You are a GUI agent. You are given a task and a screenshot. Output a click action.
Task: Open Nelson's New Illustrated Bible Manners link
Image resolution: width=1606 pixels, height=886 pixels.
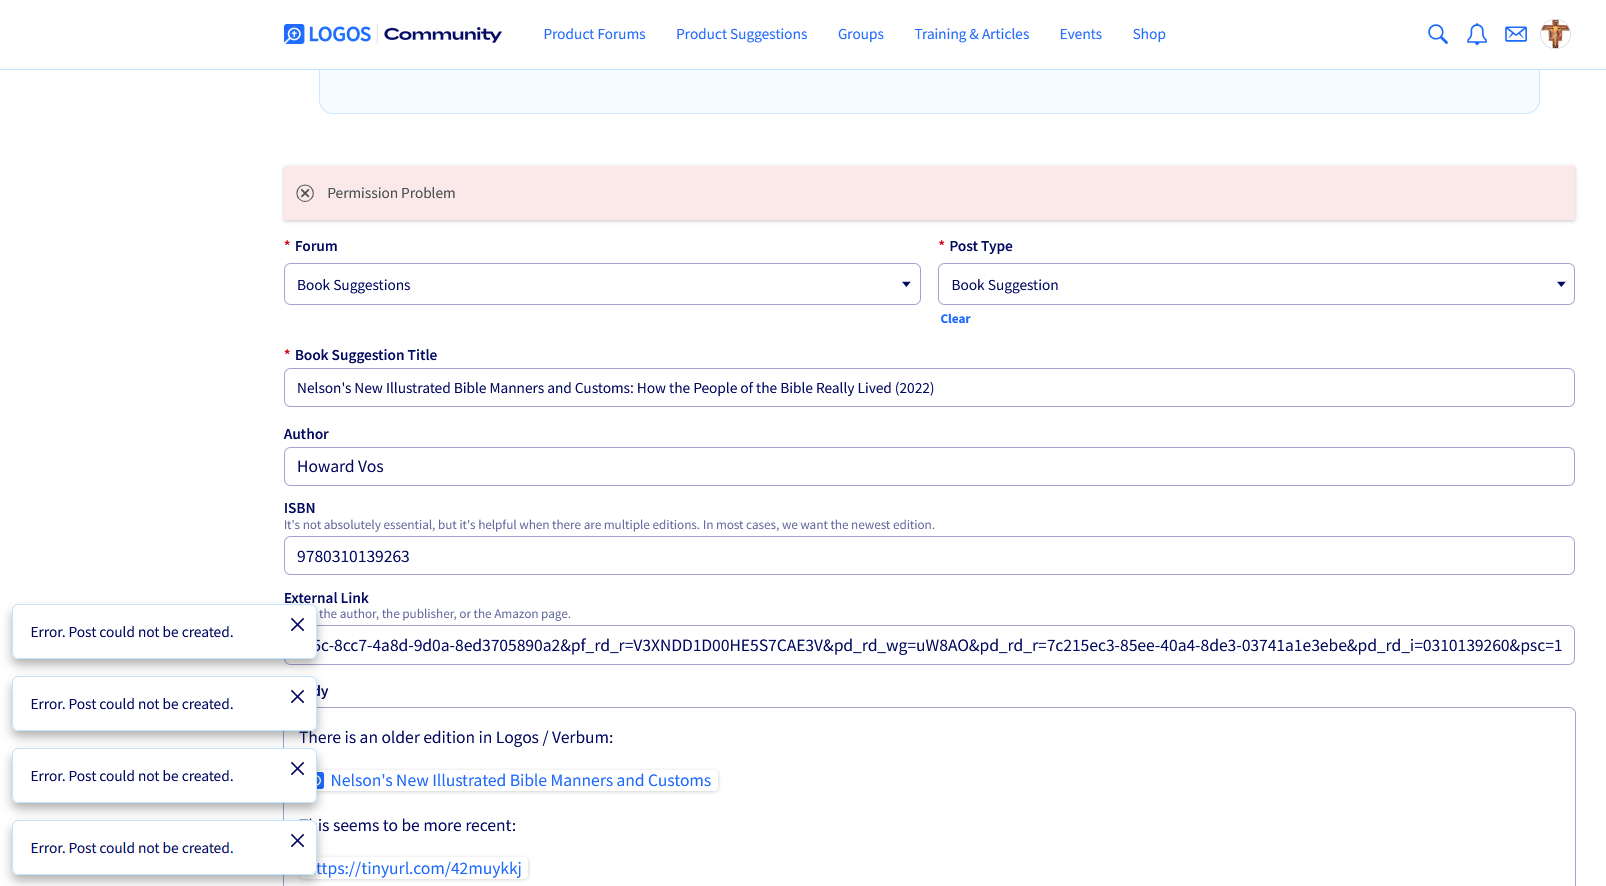520,780
